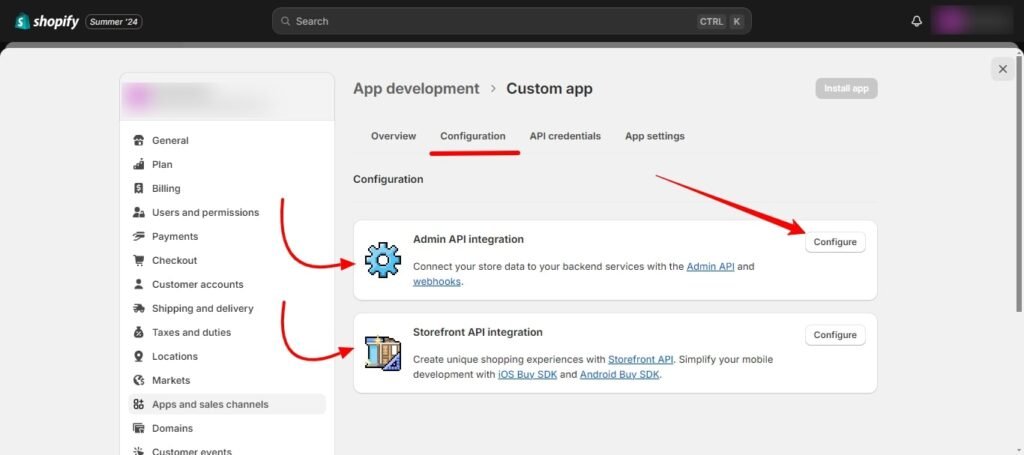Open the webhooks link

(x=437, y=282)
